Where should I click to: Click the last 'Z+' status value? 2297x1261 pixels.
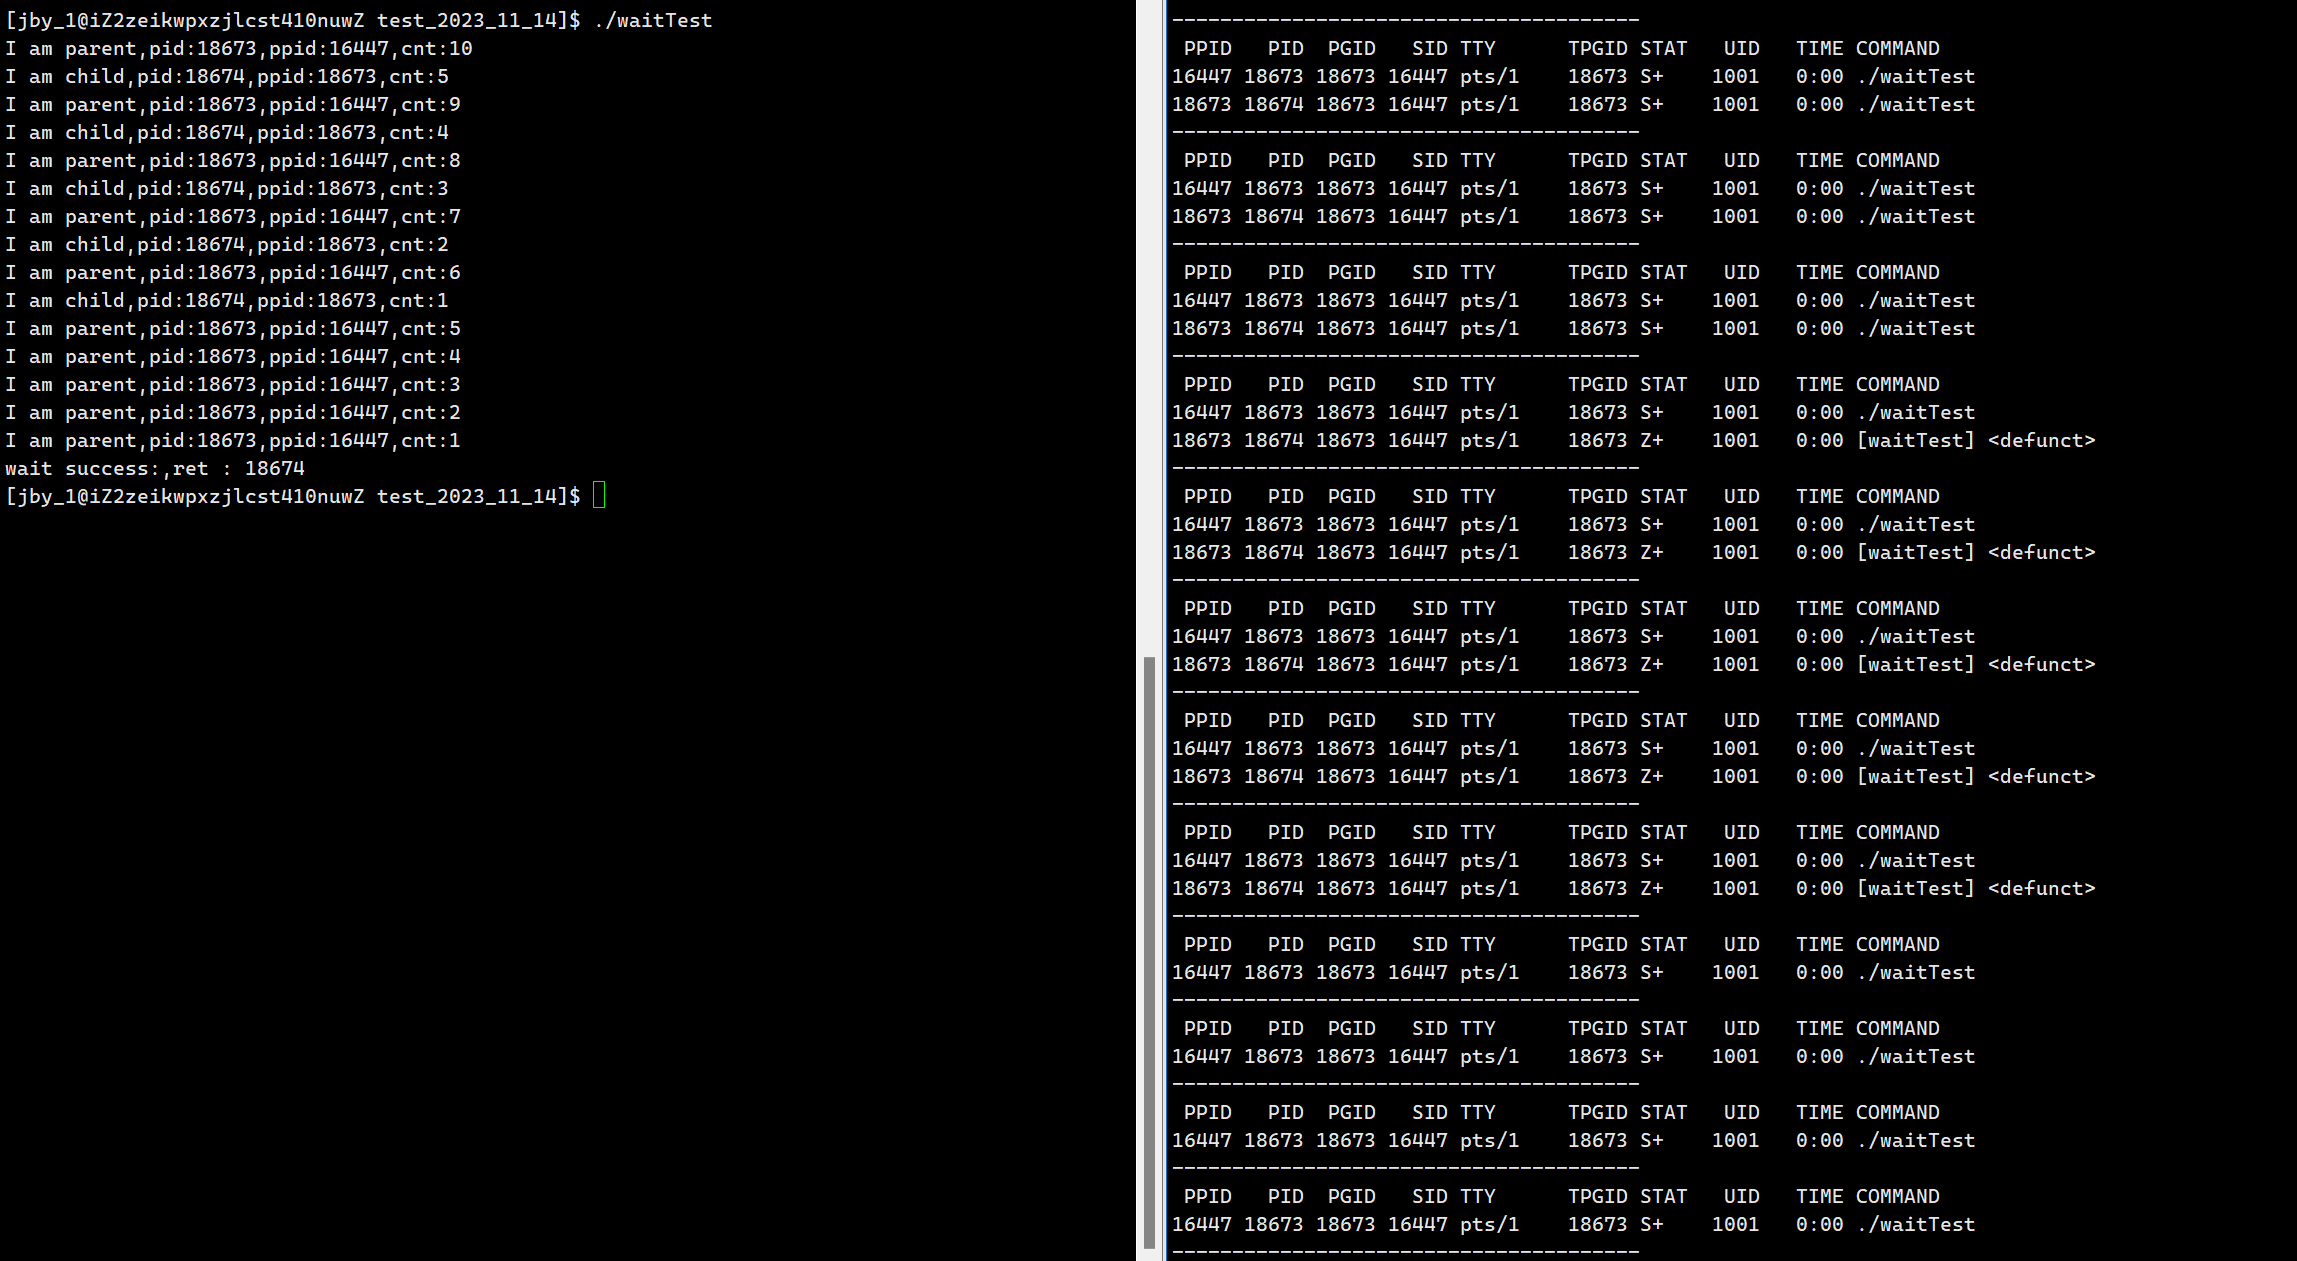1652,888
